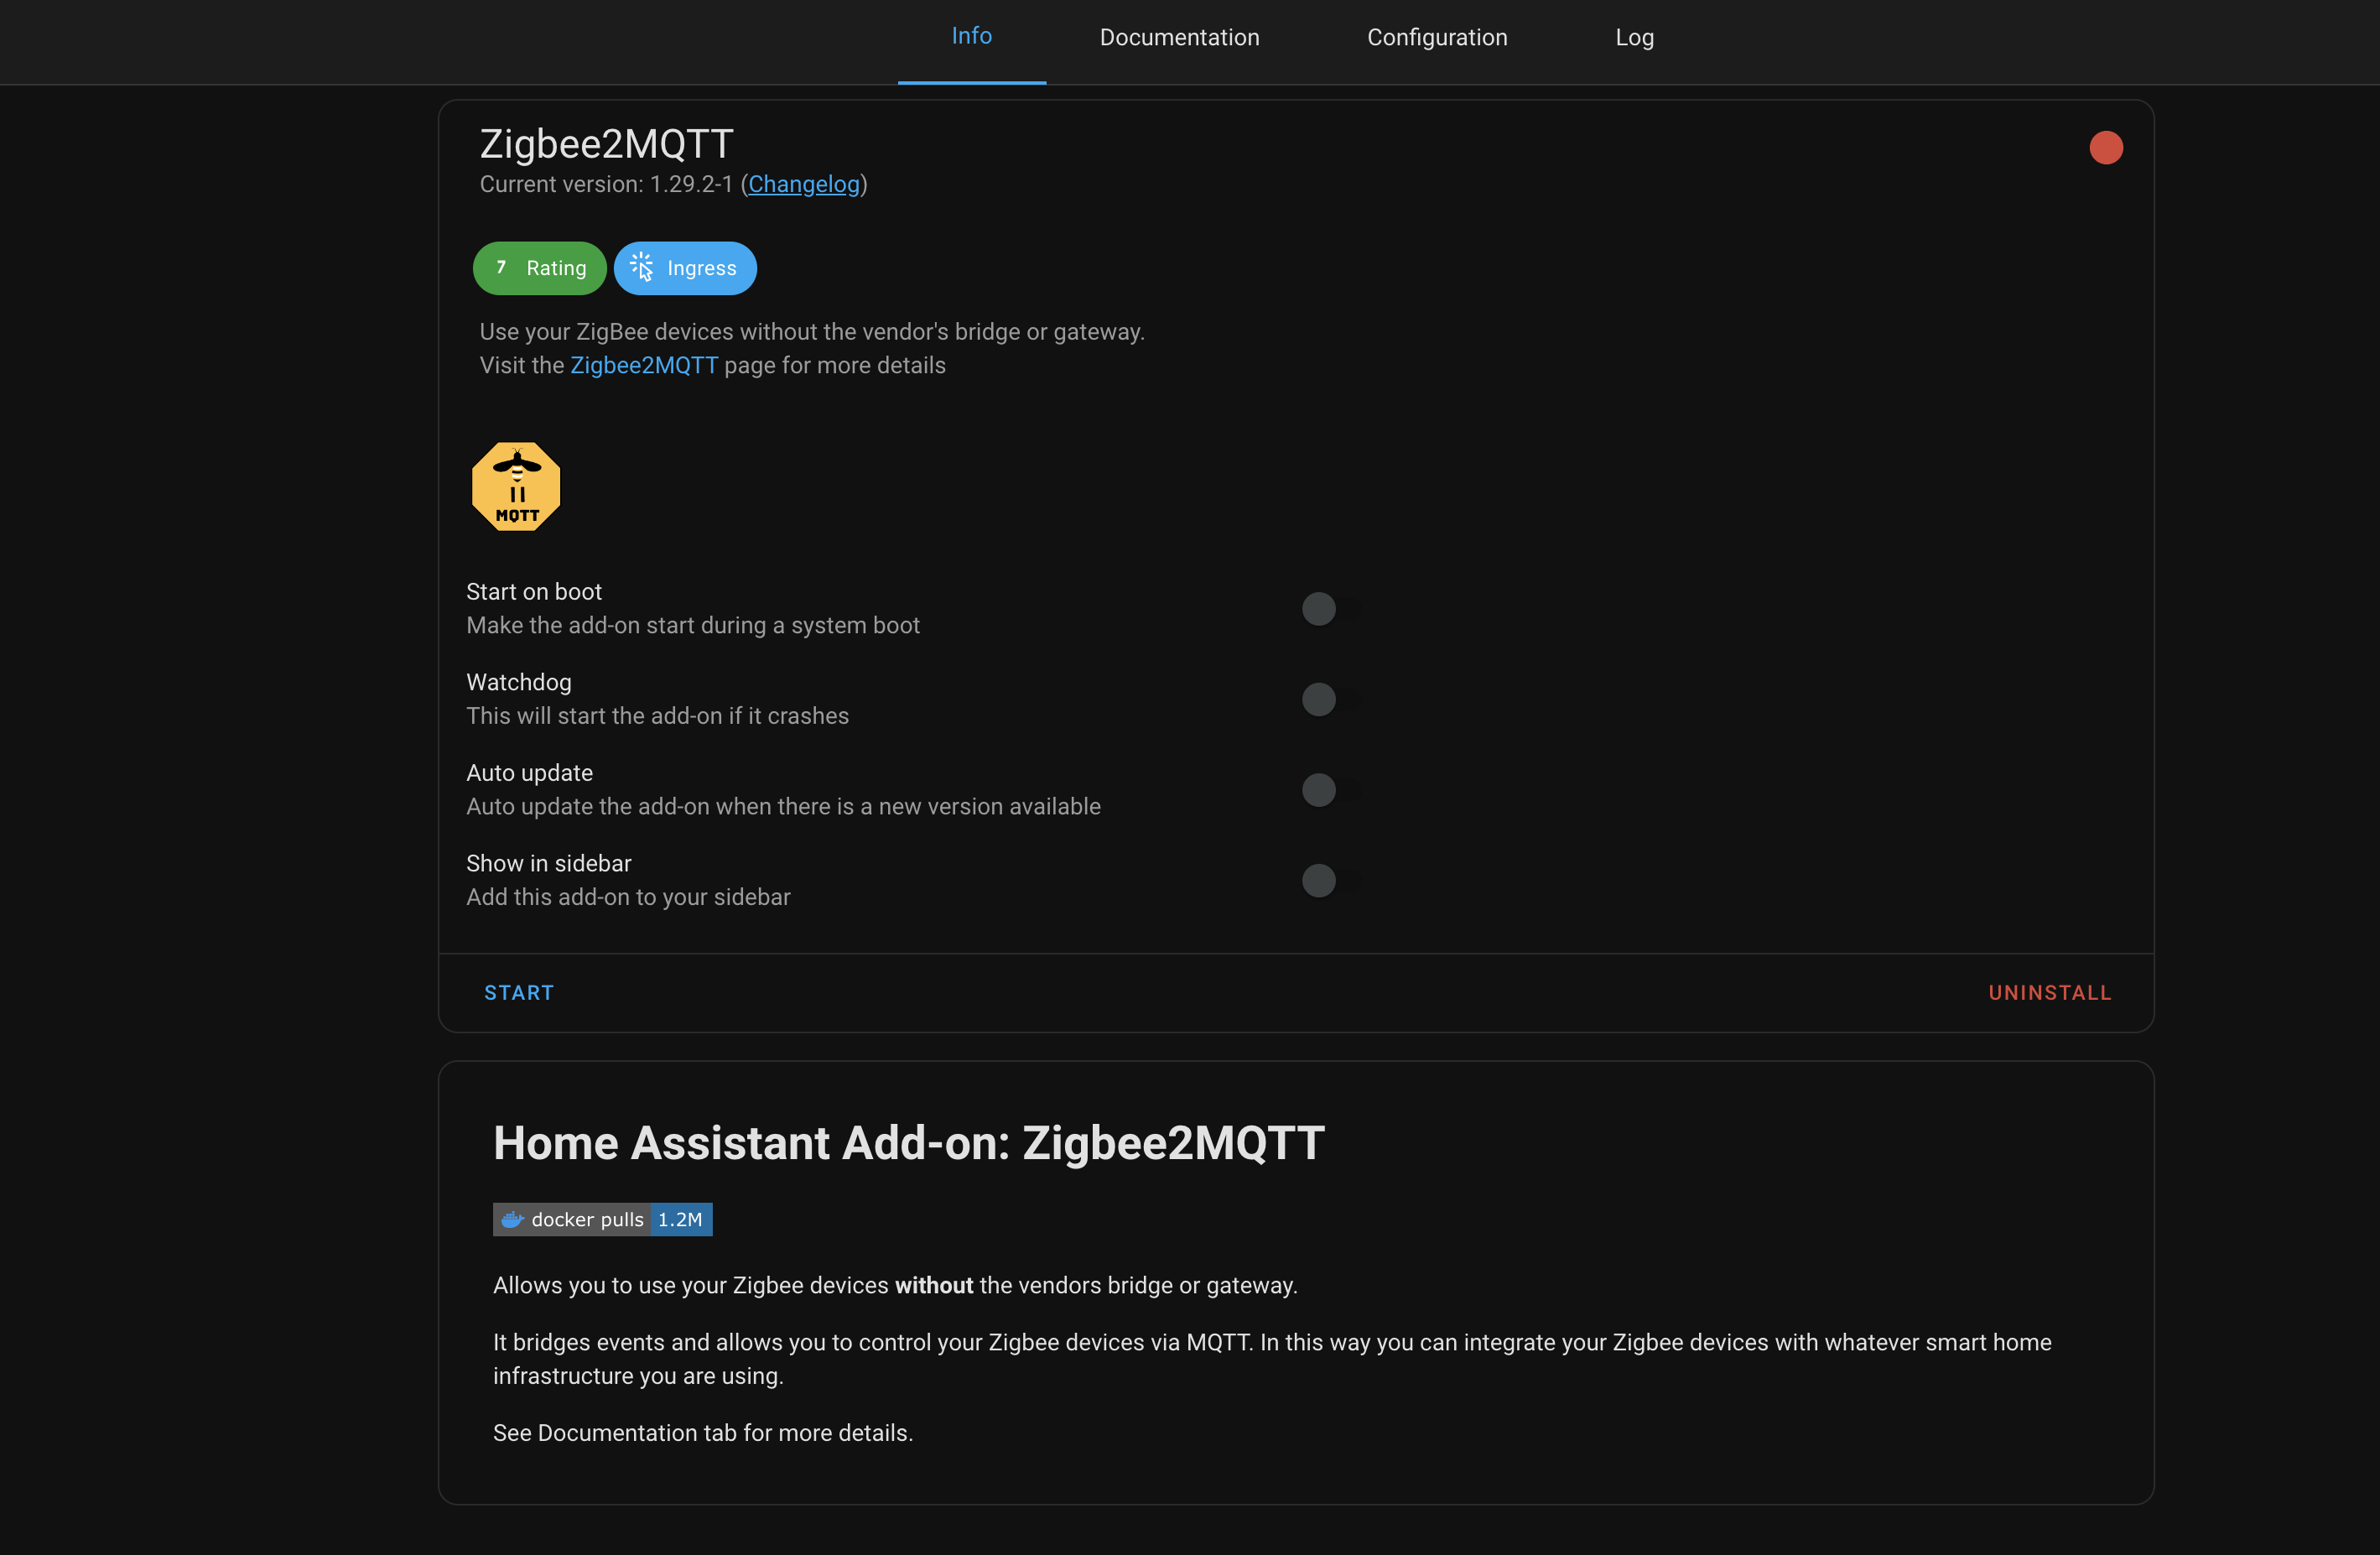2380x1555 pixels.
Task: Click the docker whale icon on the pulls badge
Action: (x=514, y=1219)
